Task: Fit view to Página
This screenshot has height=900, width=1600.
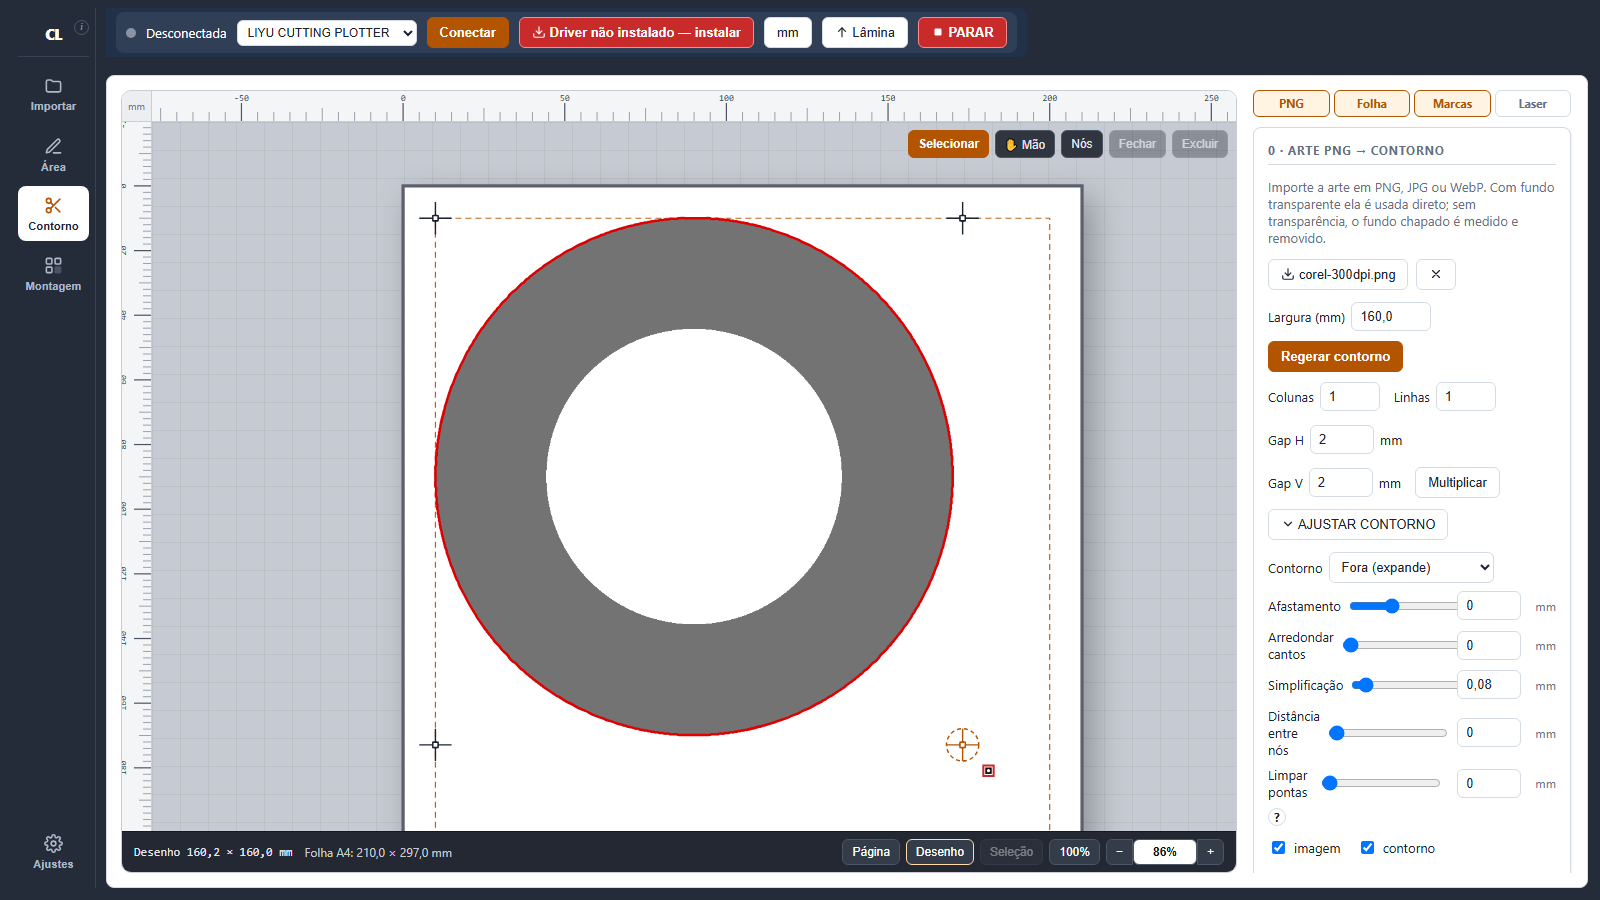Action: 871,852
